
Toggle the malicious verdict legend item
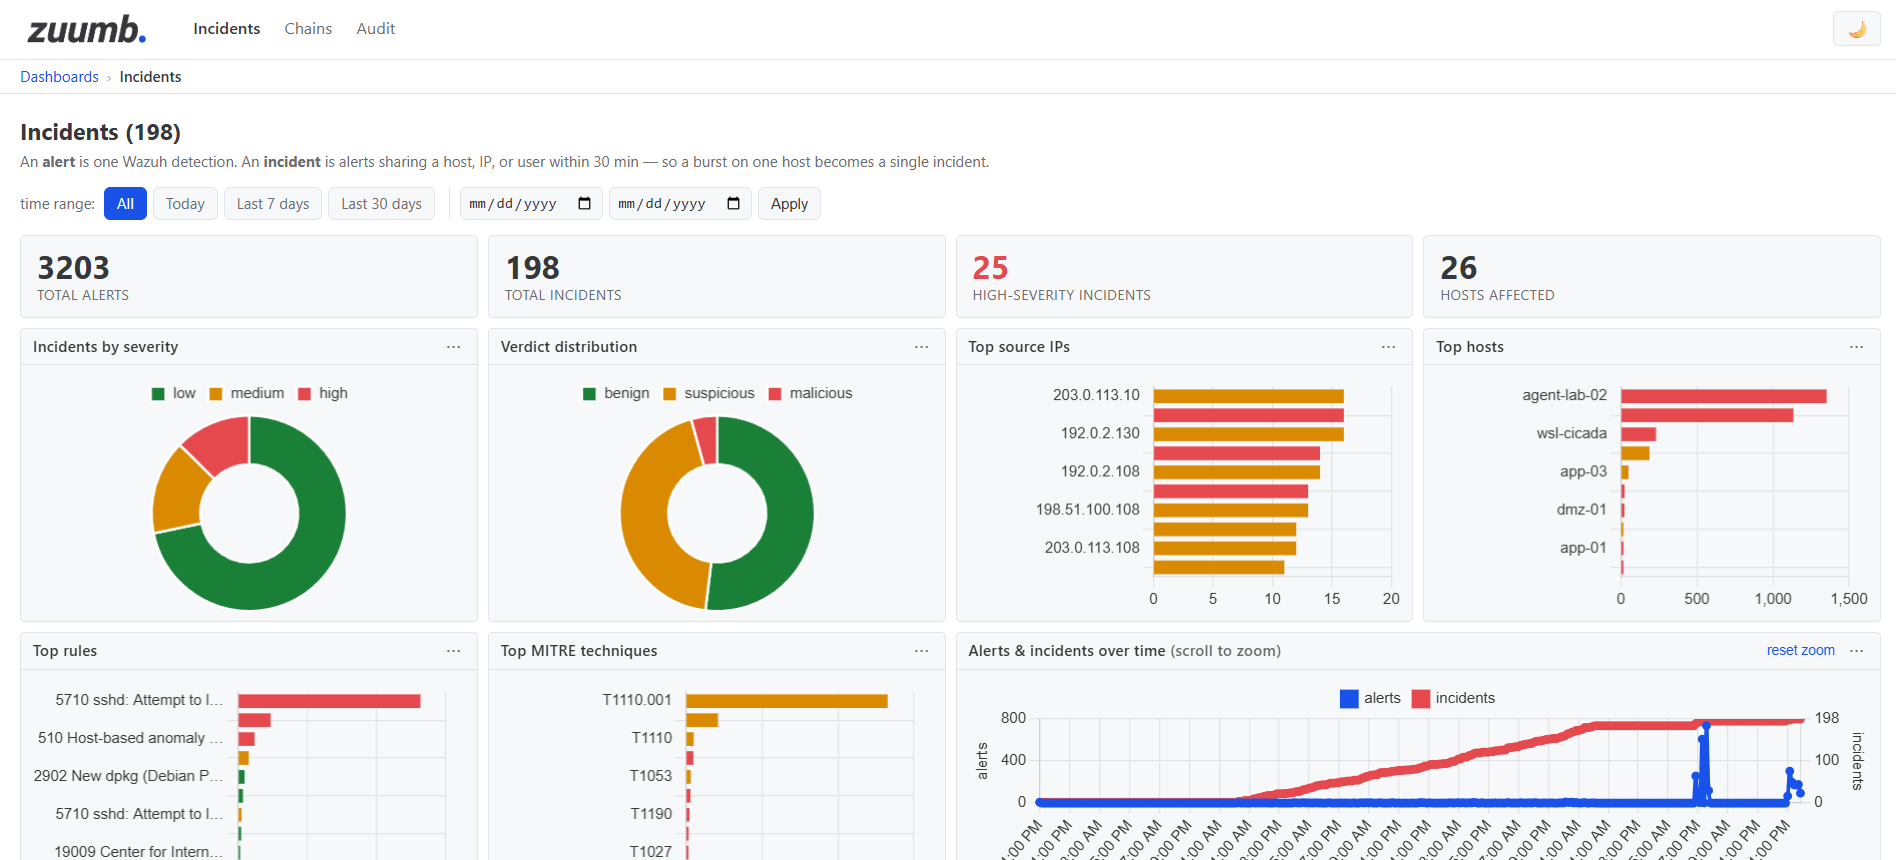coord(811,393)
